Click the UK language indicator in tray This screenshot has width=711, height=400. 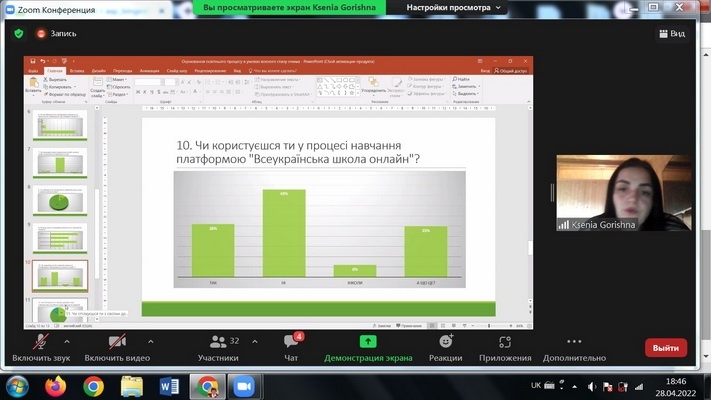[x=535, y=386]
